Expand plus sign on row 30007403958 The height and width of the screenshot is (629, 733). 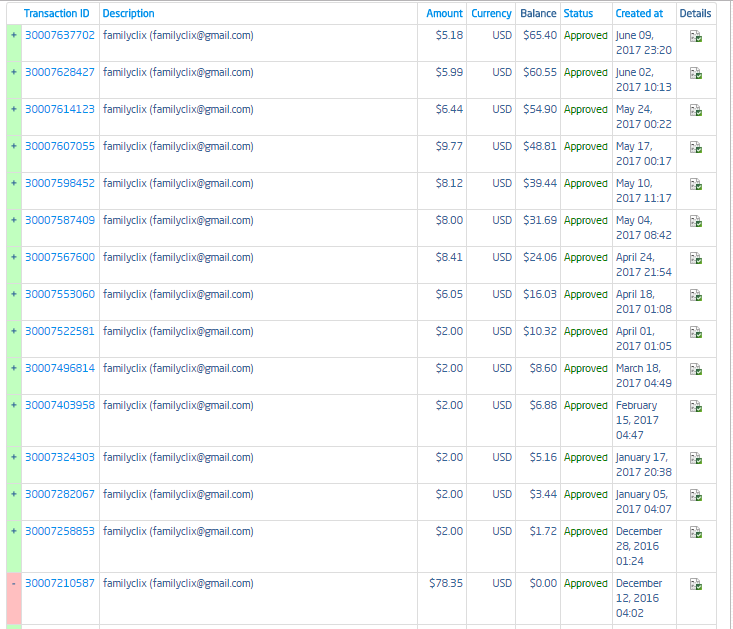14,405
